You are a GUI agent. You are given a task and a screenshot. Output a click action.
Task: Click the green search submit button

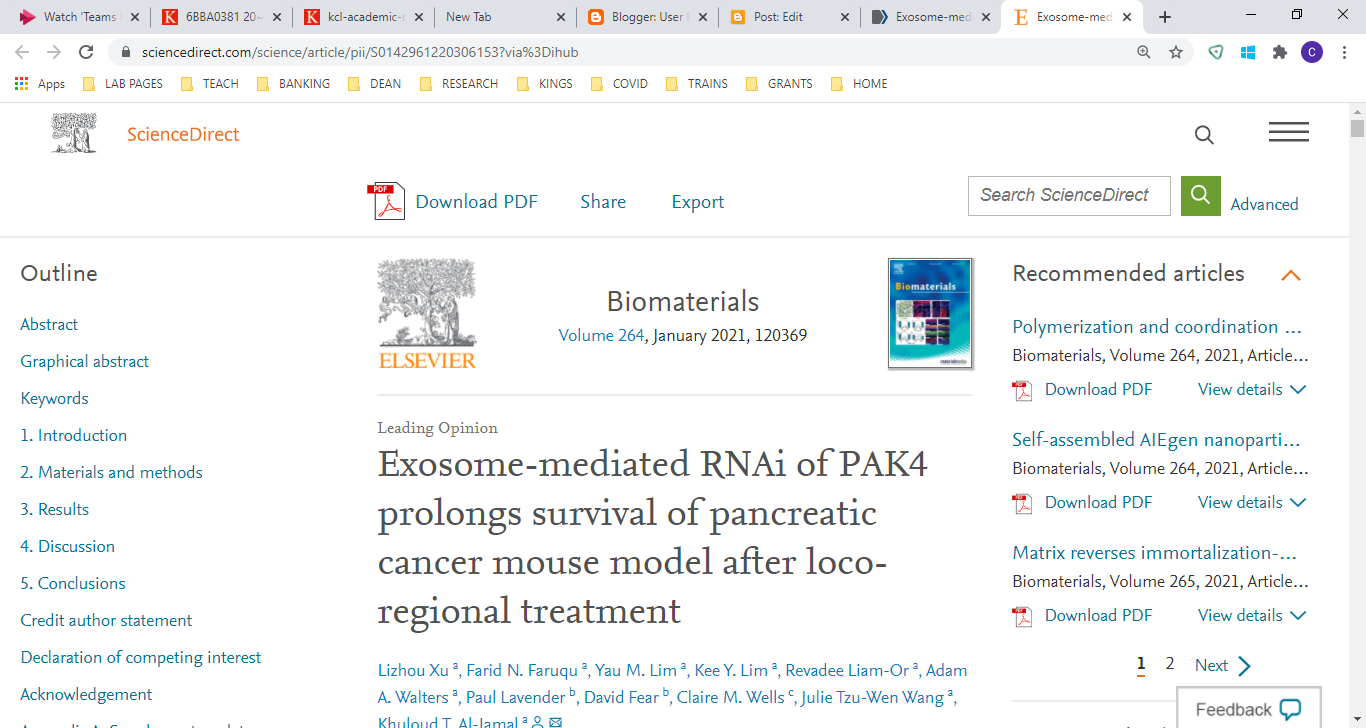point(1201,195)
